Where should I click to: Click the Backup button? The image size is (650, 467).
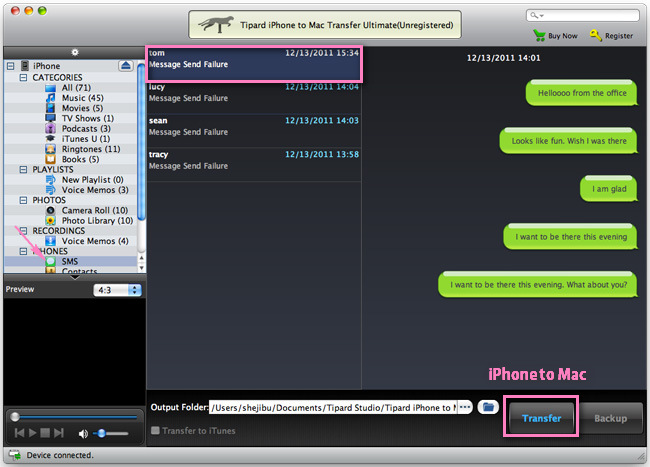click(x=610, y=418)
